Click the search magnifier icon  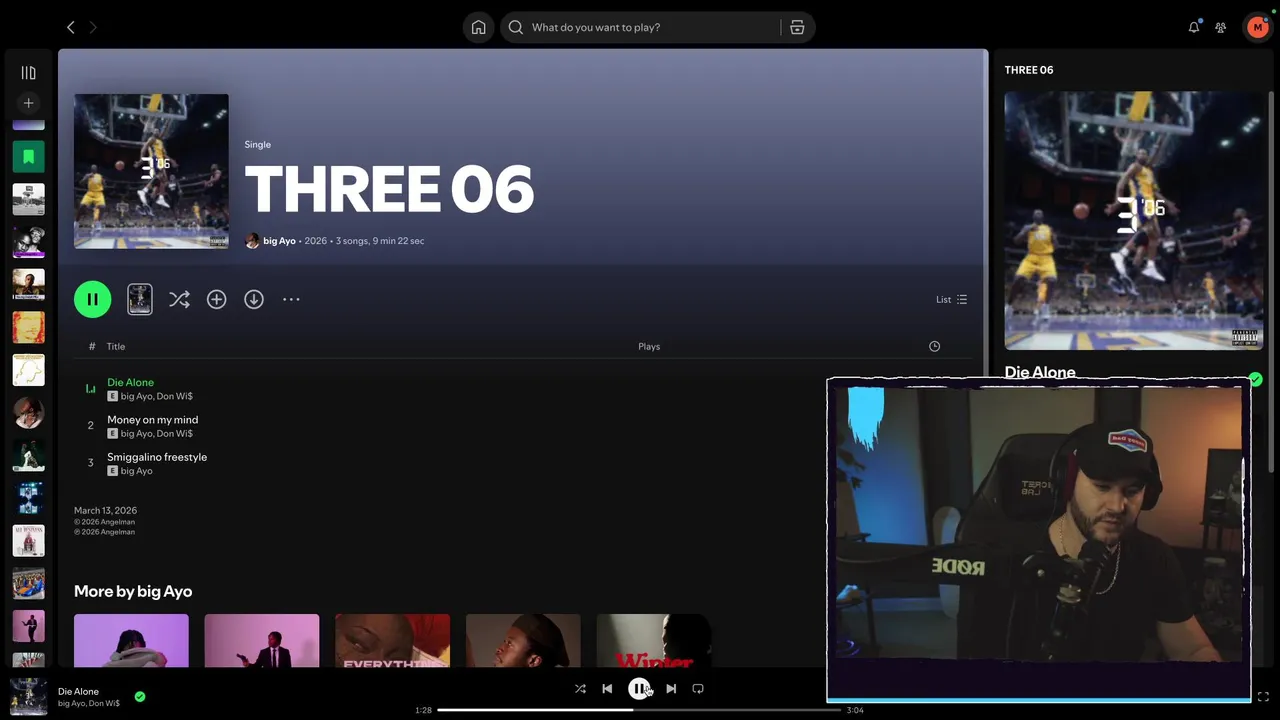coord(516,27)
